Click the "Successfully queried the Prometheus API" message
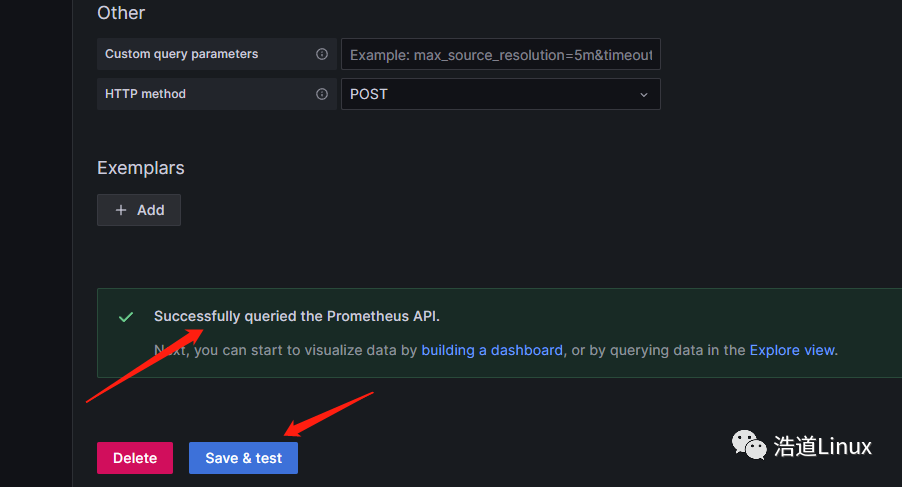 296,316
